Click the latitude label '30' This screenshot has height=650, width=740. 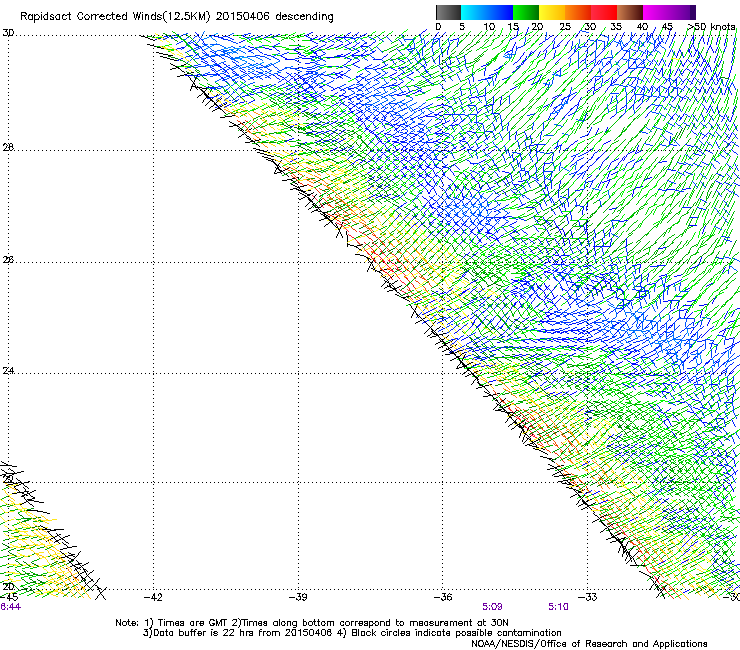[x=8, y=33]
